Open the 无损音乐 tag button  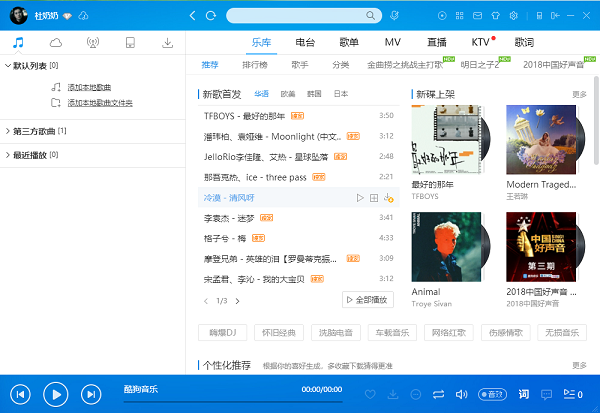(562, 333)
